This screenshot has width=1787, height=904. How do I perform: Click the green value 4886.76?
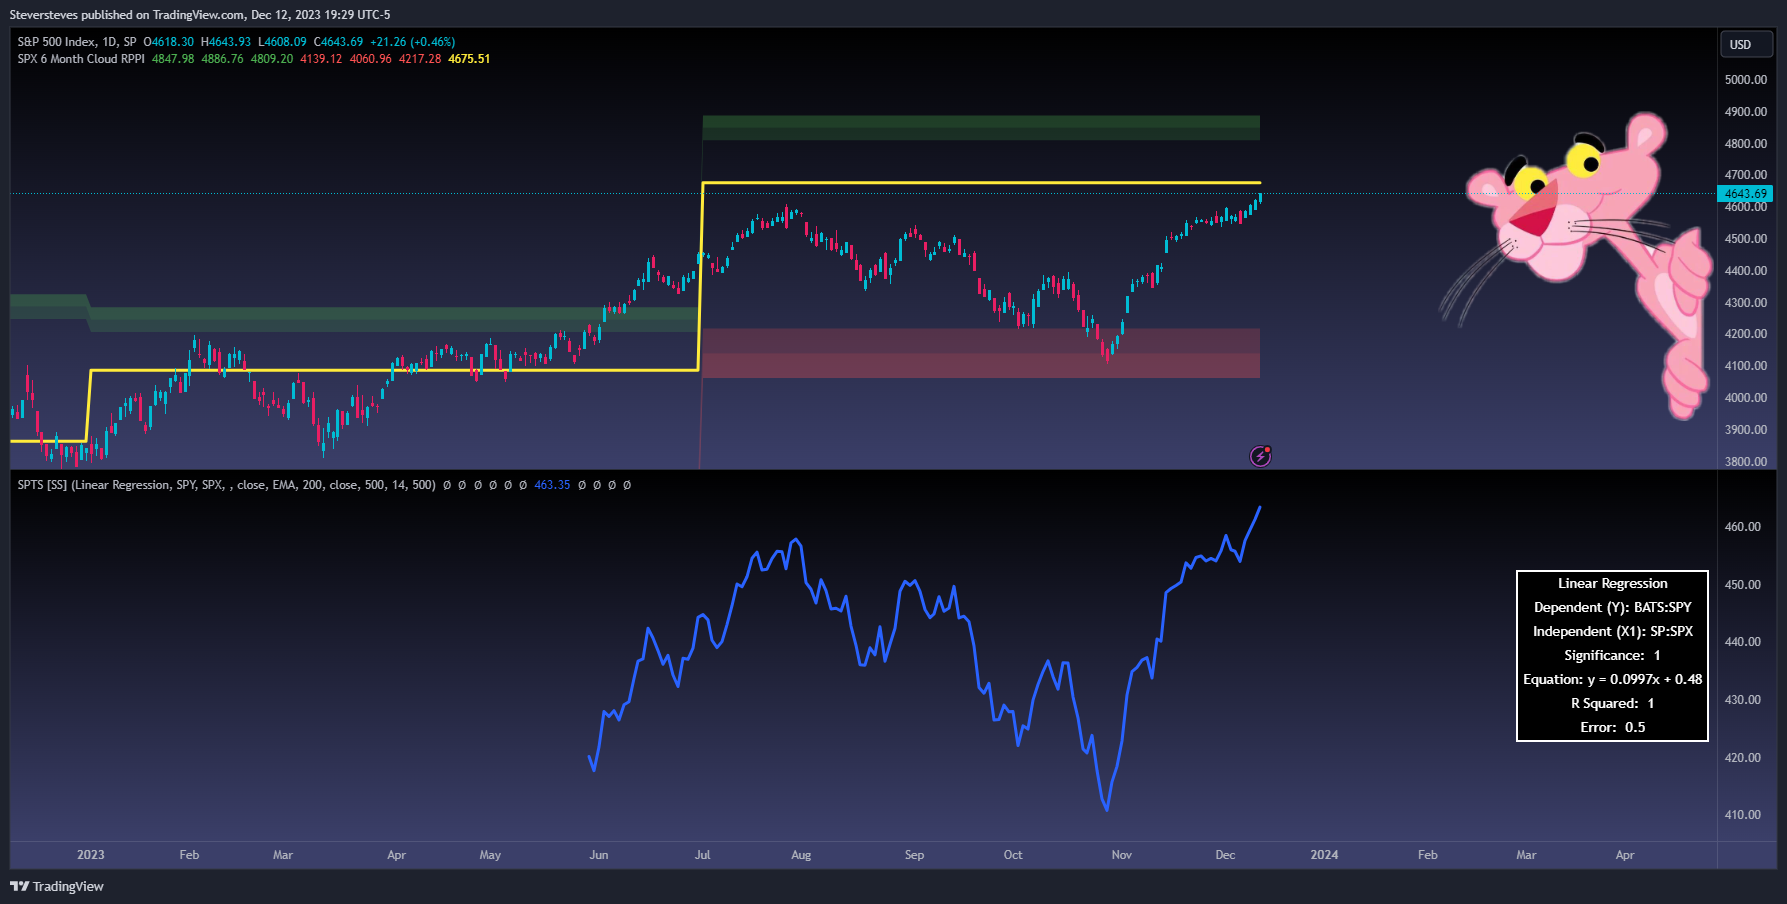222,59
